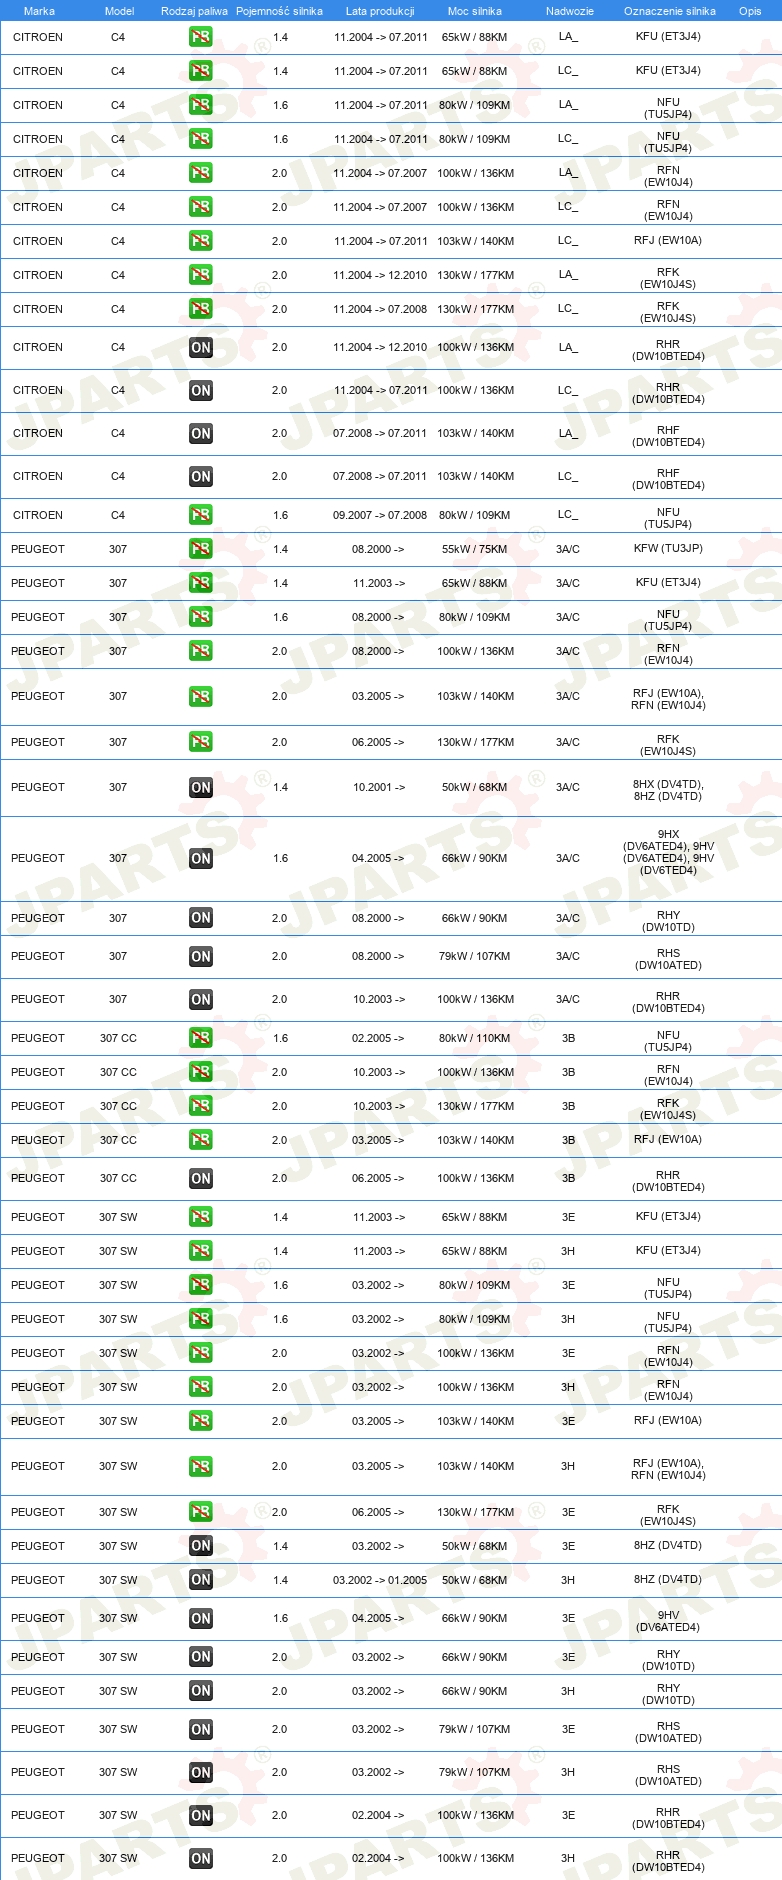Click the petrol icon for Citroen C4 1.4 LC_
Screen dimensions: 782x1880
coord(200,71)
